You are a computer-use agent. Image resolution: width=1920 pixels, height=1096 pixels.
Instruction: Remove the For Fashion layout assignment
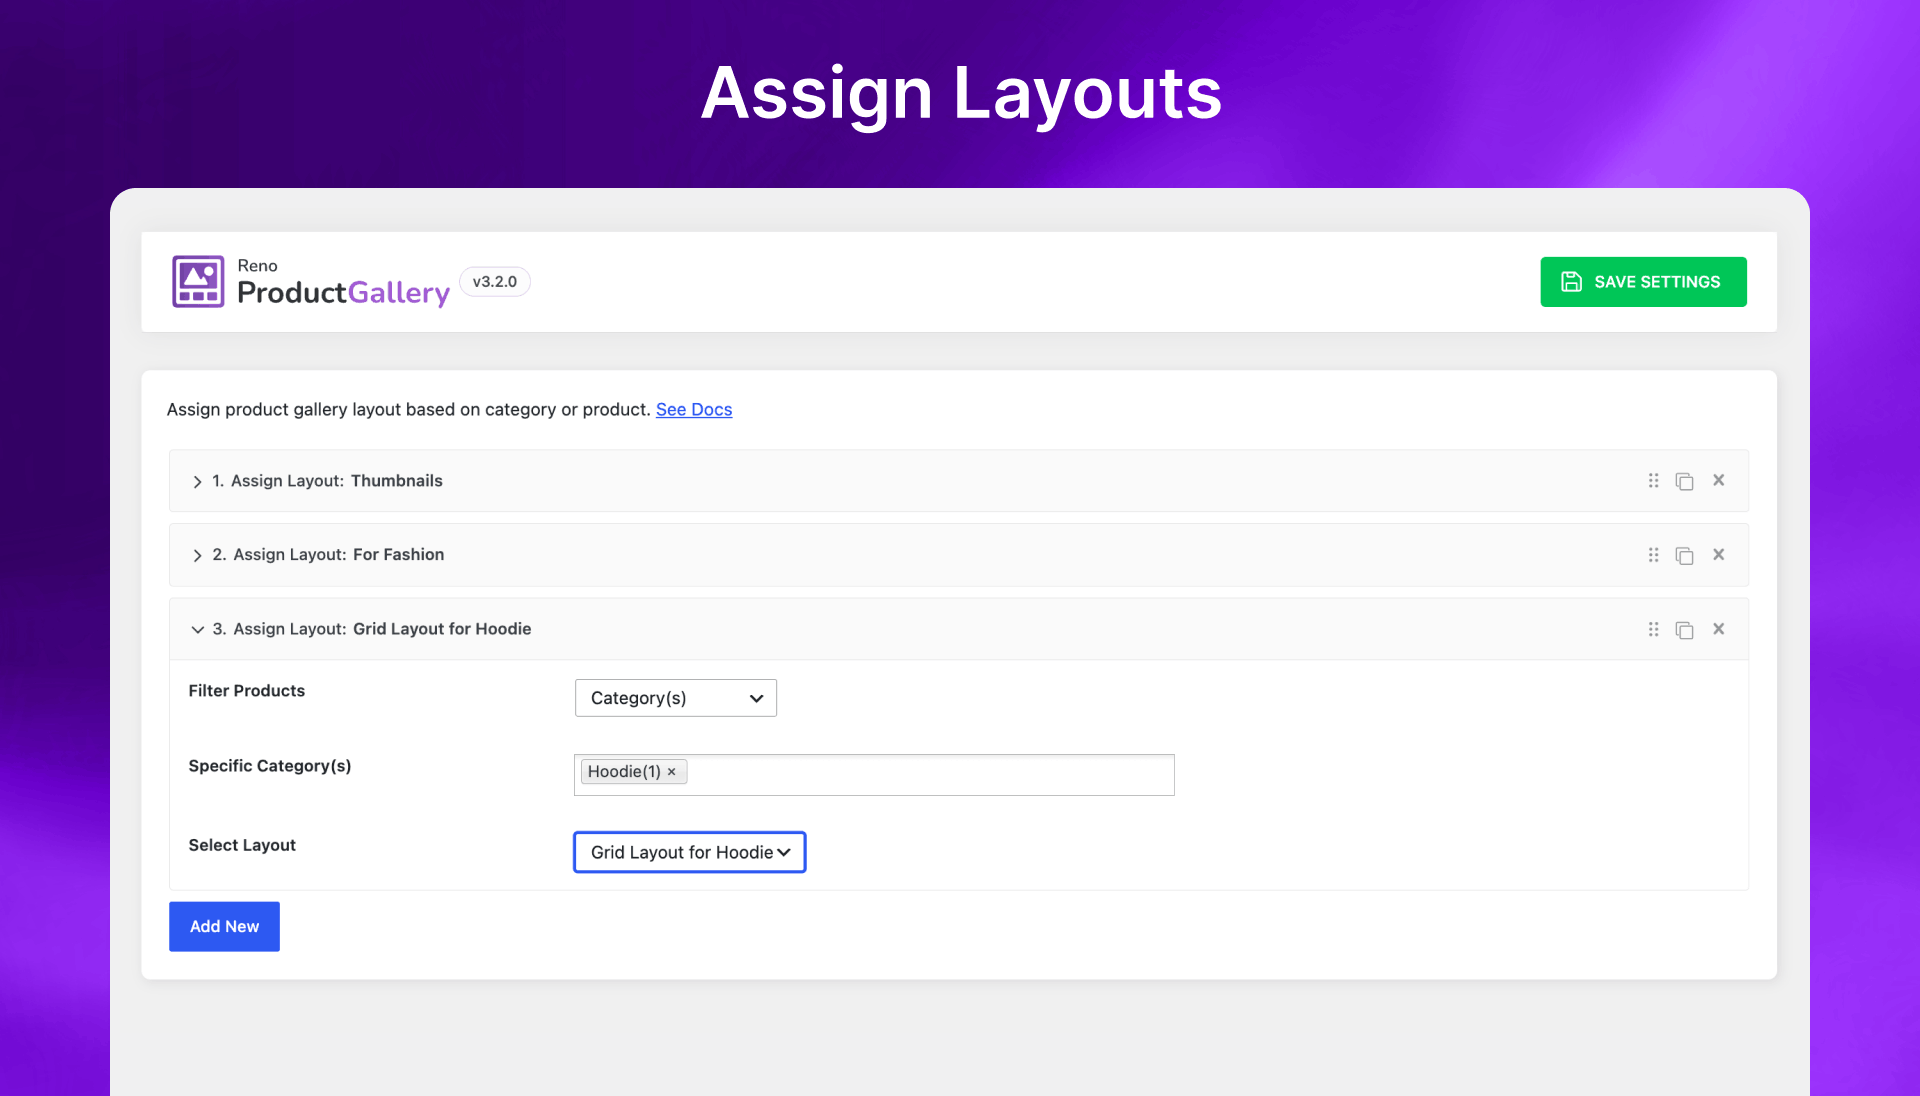point(1718,554)
